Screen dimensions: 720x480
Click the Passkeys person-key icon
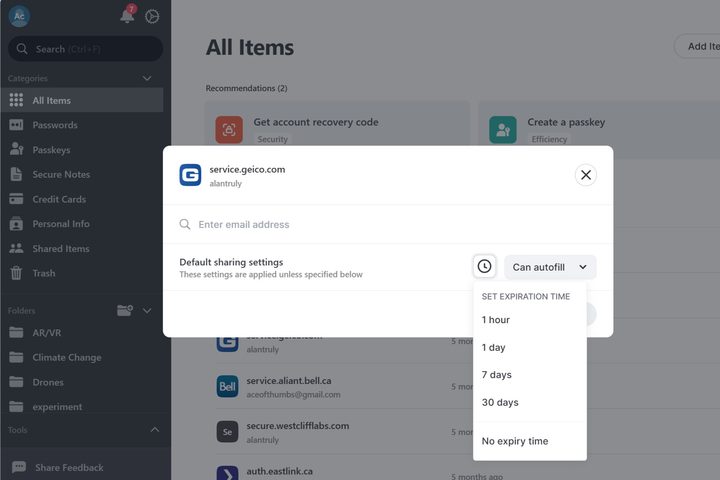[x=16, y=149]
